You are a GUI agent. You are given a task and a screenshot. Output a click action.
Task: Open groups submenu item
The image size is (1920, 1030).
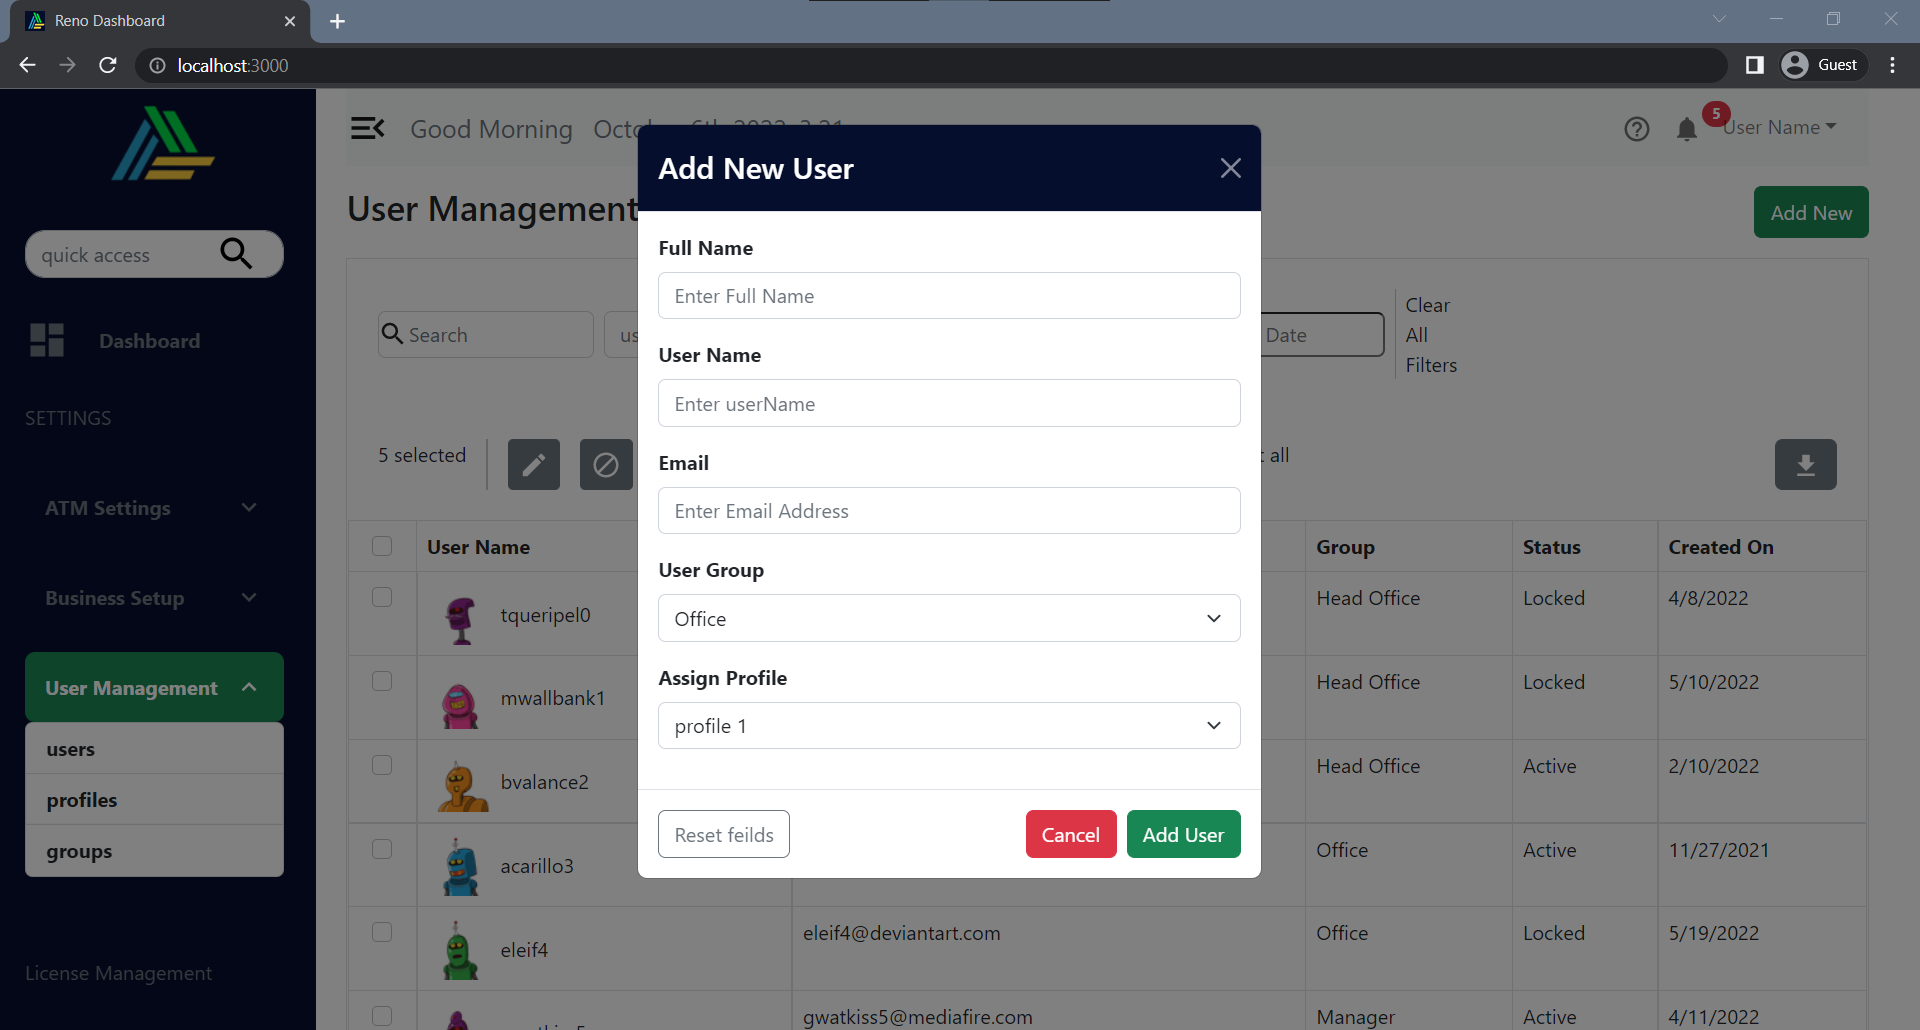(154, 851)
